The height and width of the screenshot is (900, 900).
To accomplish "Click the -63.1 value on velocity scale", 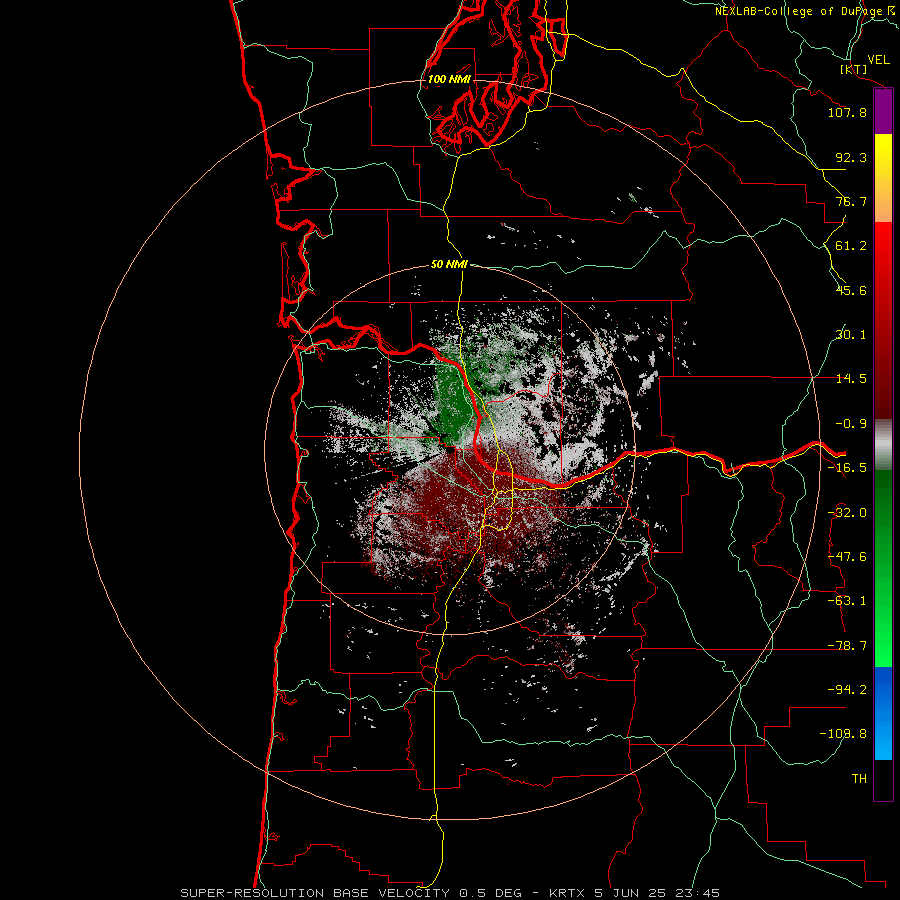I will coord(847,601).
